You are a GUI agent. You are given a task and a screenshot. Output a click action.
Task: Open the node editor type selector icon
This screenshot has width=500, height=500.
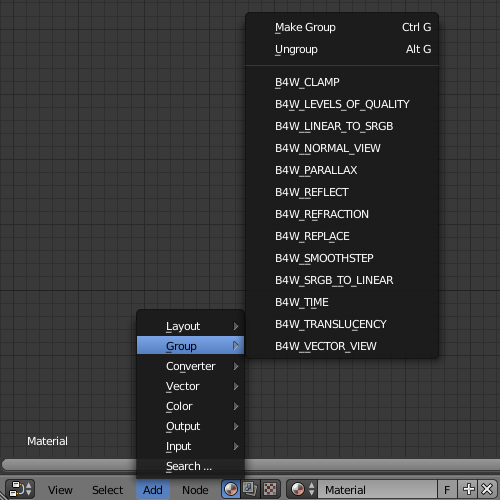tap(20, 489)
